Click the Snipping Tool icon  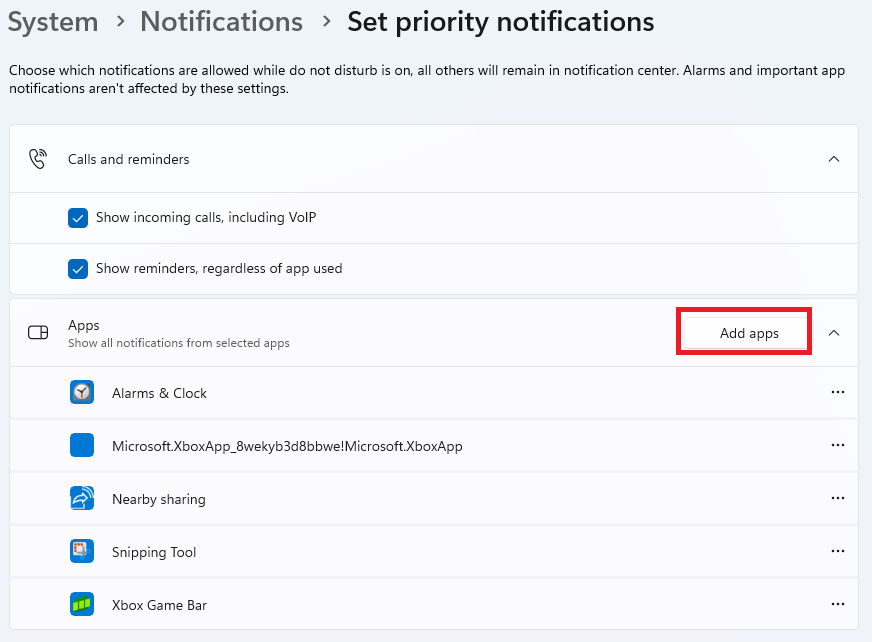coord(82,552)
